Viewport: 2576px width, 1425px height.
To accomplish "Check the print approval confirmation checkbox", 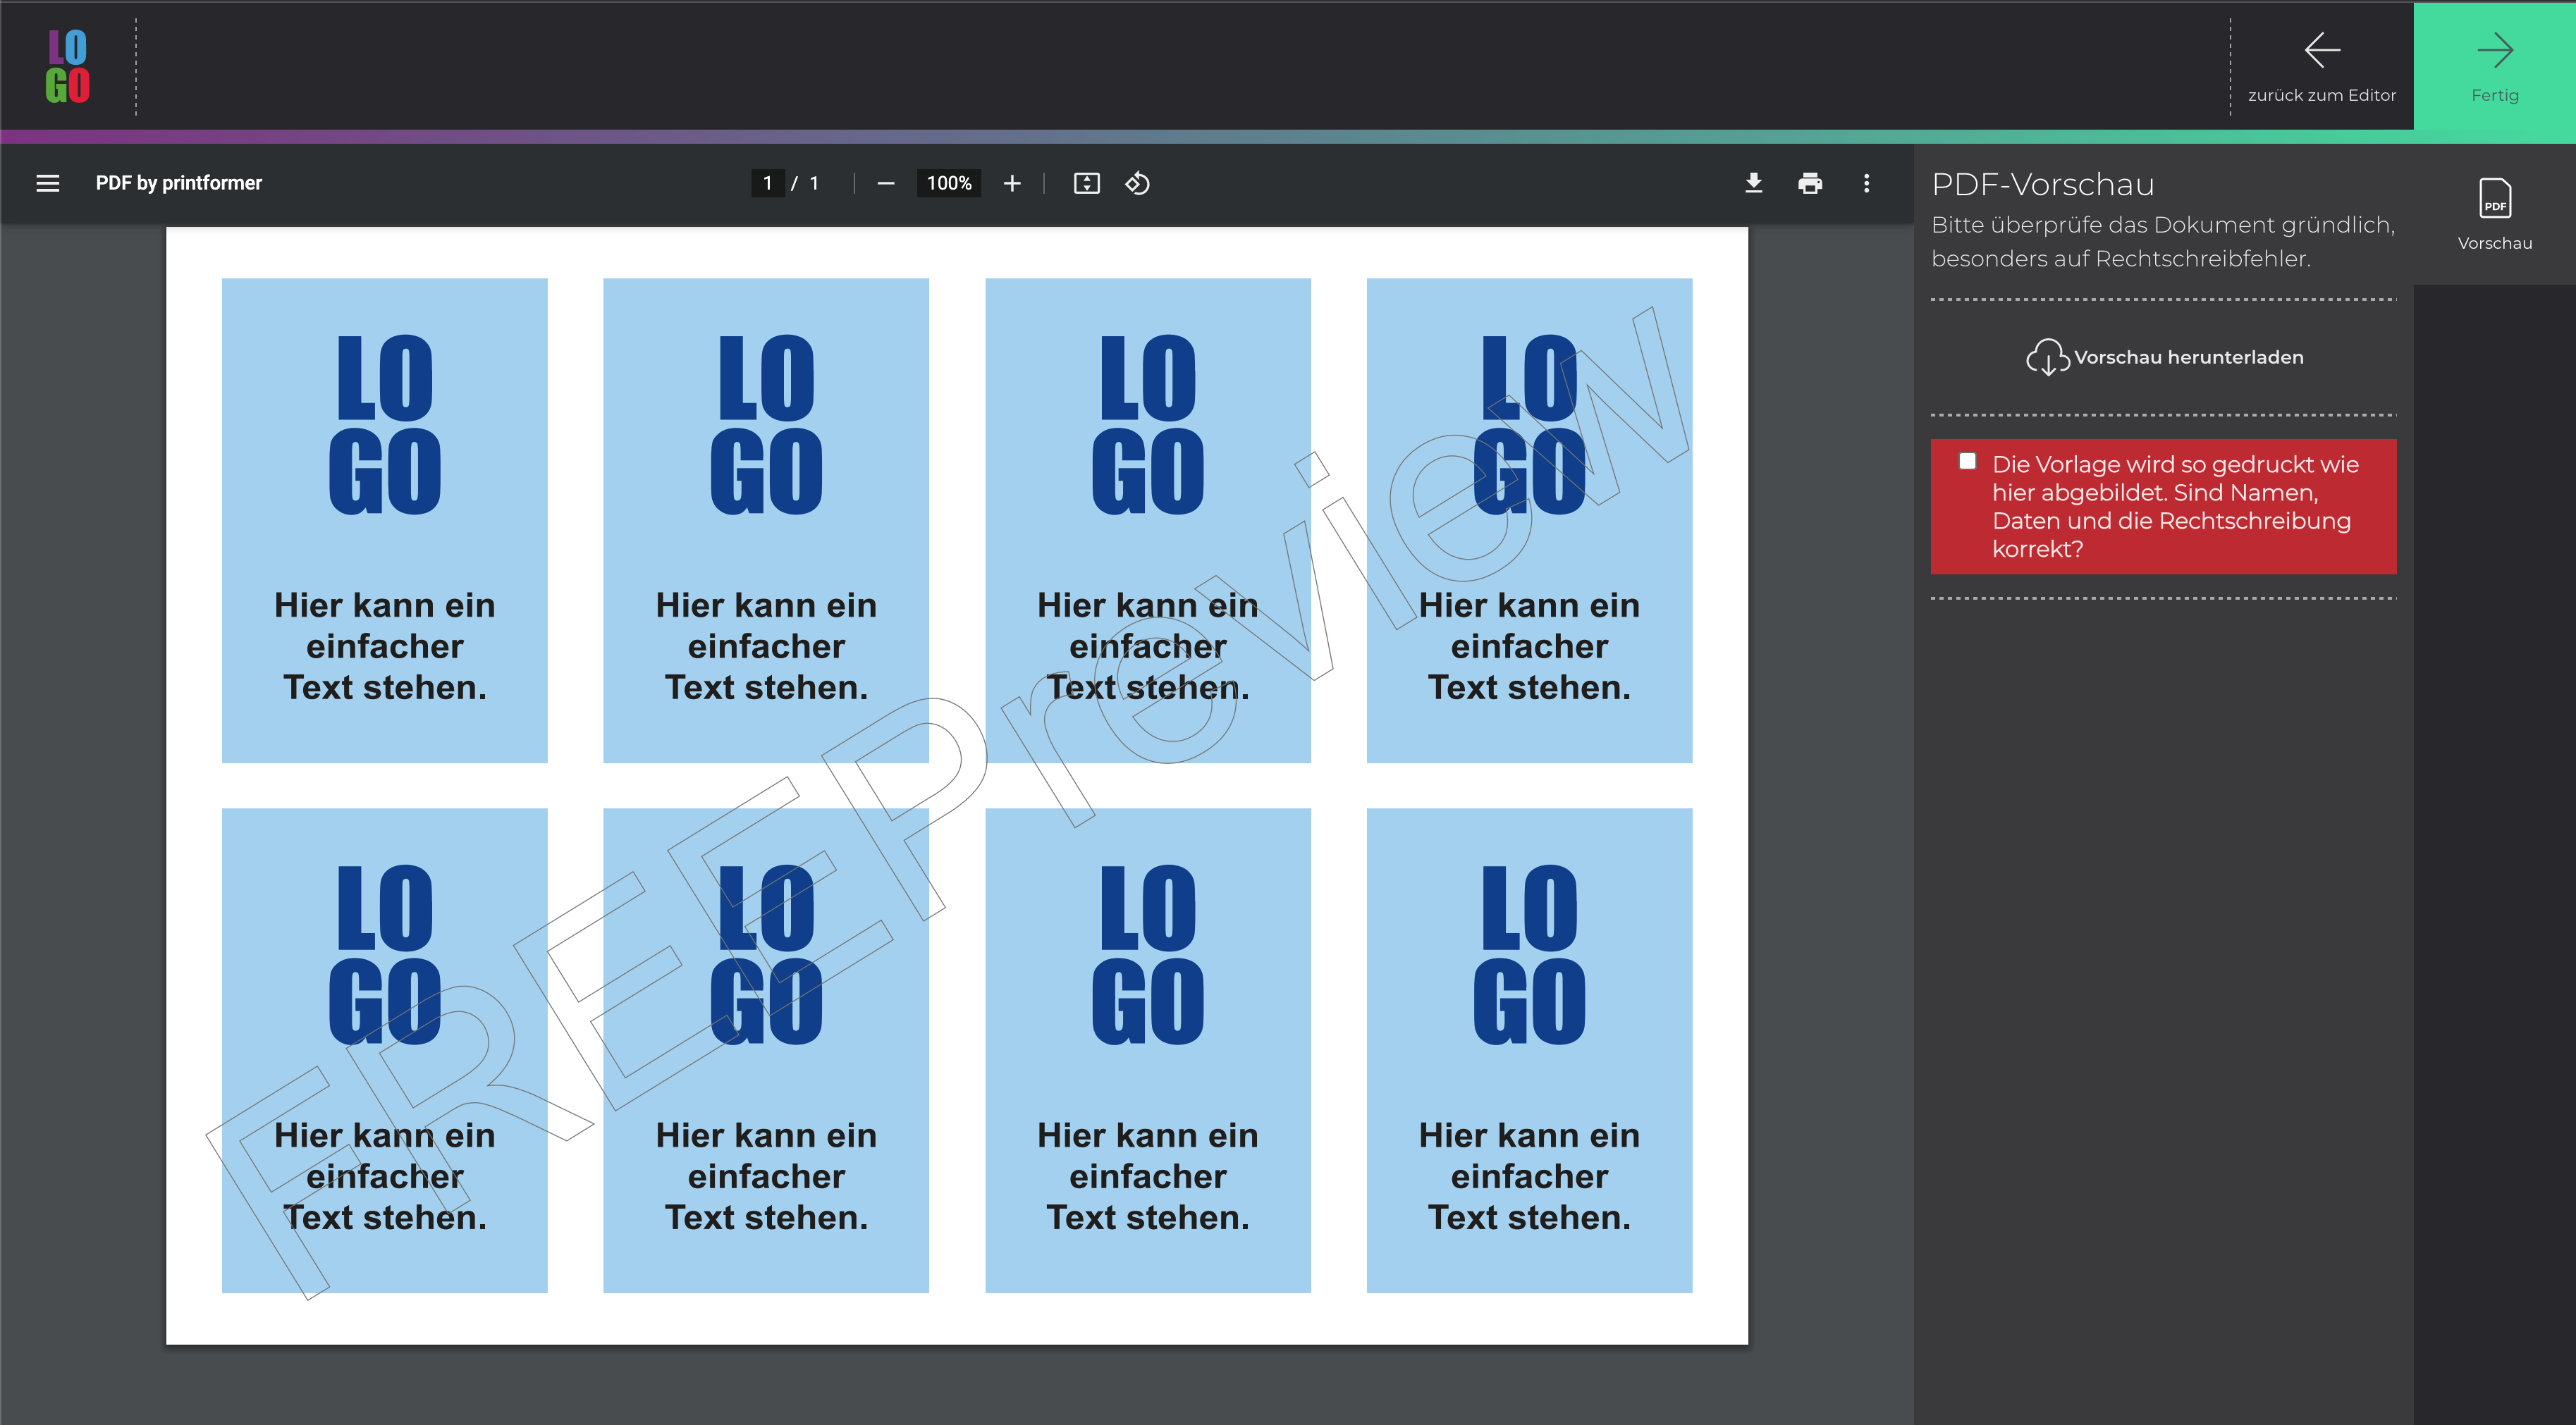I will click(1967, 461).
